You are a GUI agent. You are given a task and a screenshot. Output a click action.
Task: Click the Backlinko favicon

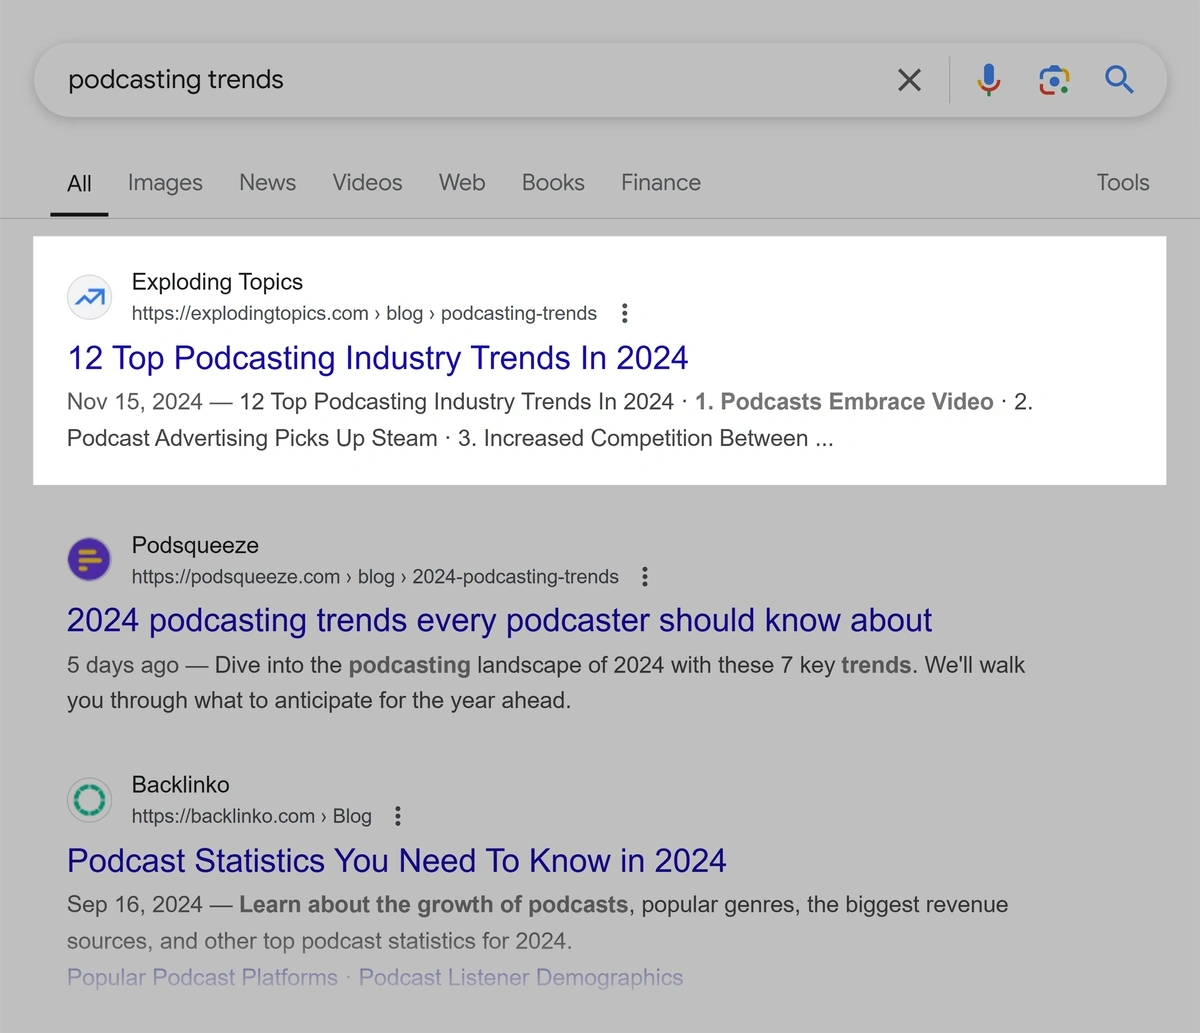click(90, 799)
